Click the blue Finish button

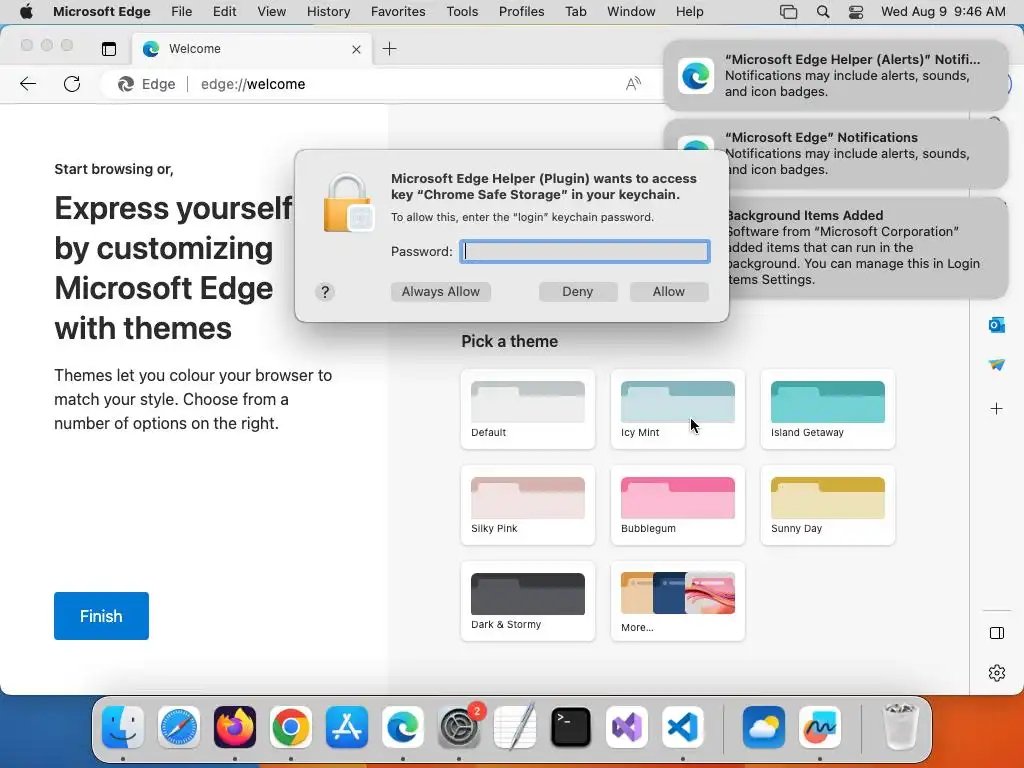[101, 616]
